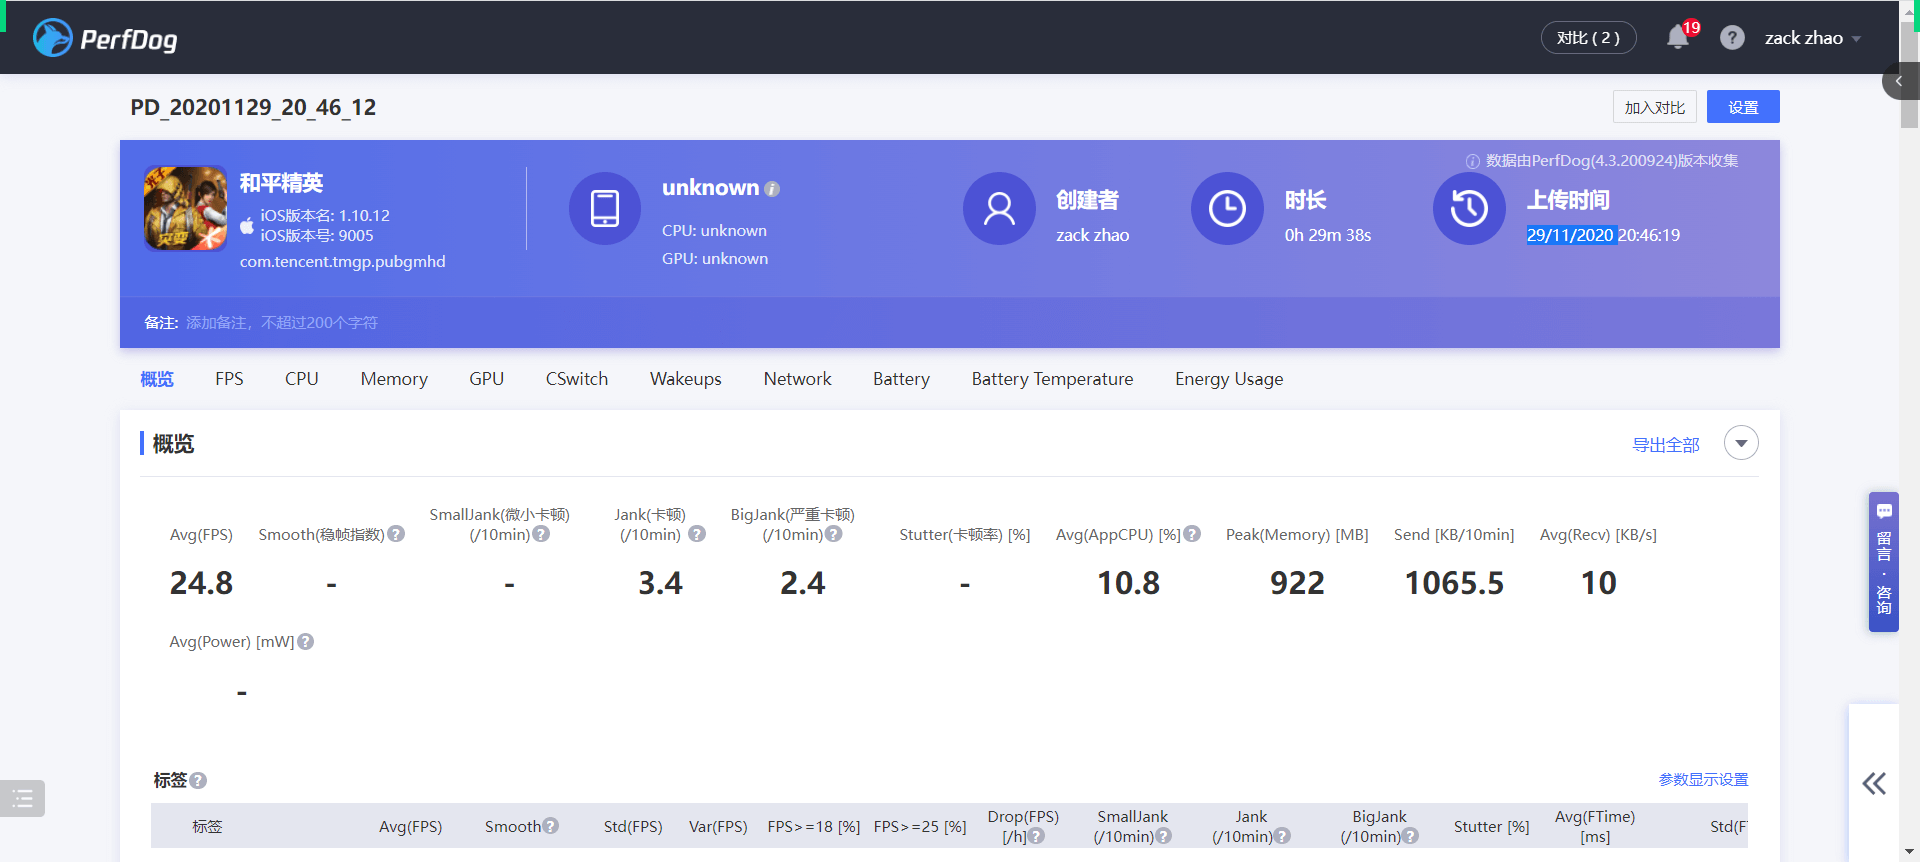Click the report title PD_20201129_20_46_12
The image size is (1920, 862).
coord(253,107)
